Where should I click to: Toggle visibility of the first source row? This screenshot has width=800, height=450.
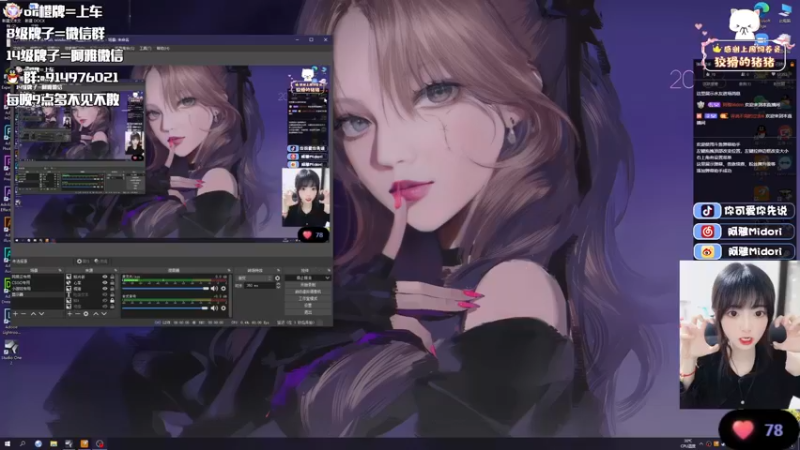(105, 277)
